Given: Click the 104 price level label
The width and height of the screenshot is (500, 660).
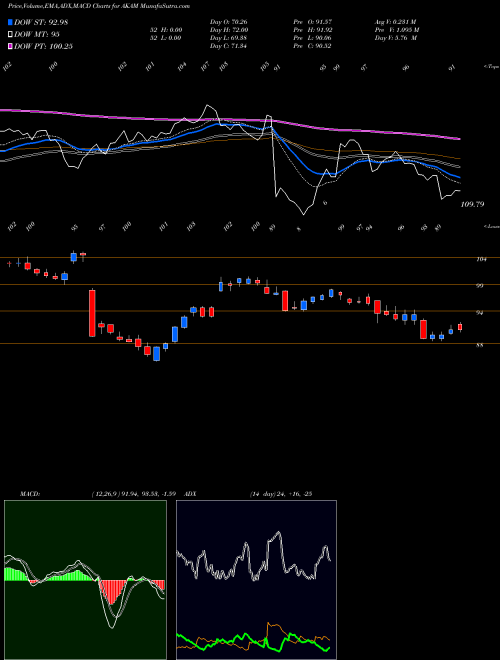Looking at the screenshot, I should click(x=481, y=260).
